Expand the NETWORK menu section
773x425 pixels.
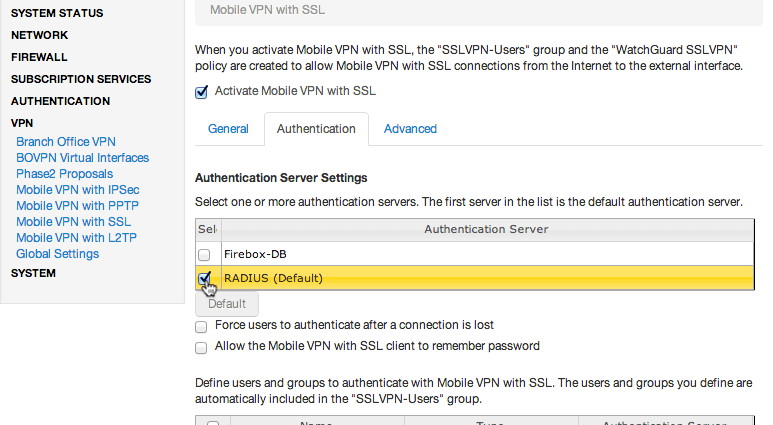coord(39,35)
